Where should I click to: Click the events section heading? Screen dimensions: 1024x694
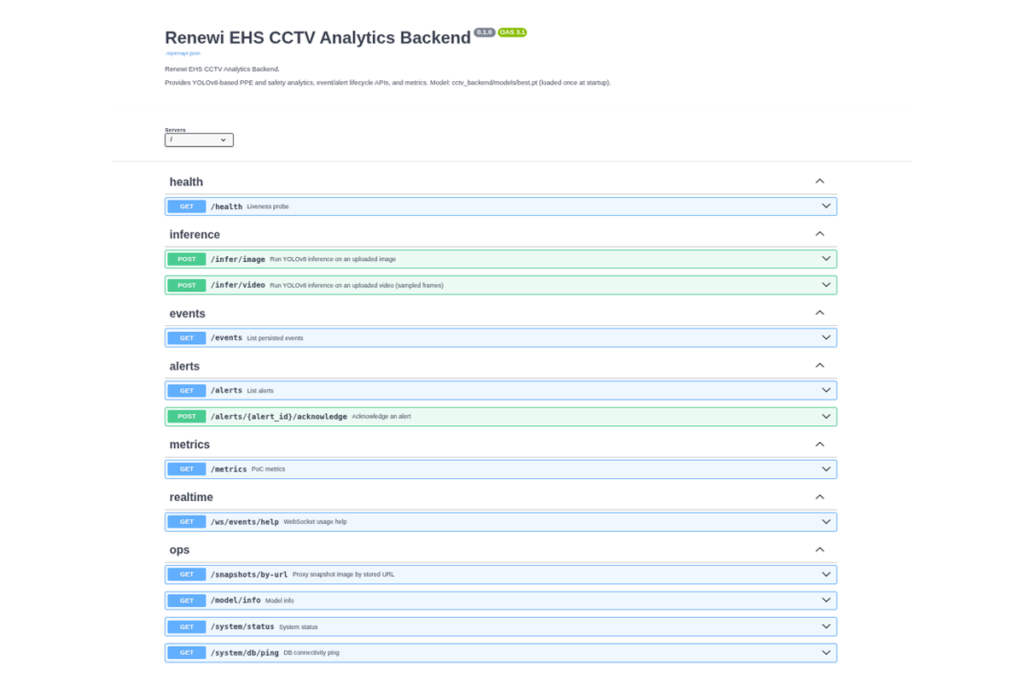[187, 313]
